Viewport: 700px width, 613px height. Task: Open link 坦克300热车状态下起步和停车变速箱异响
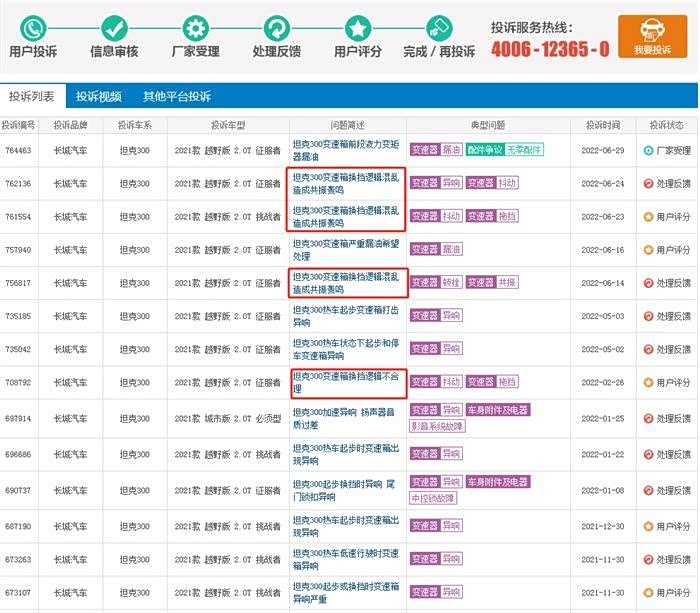346,349
